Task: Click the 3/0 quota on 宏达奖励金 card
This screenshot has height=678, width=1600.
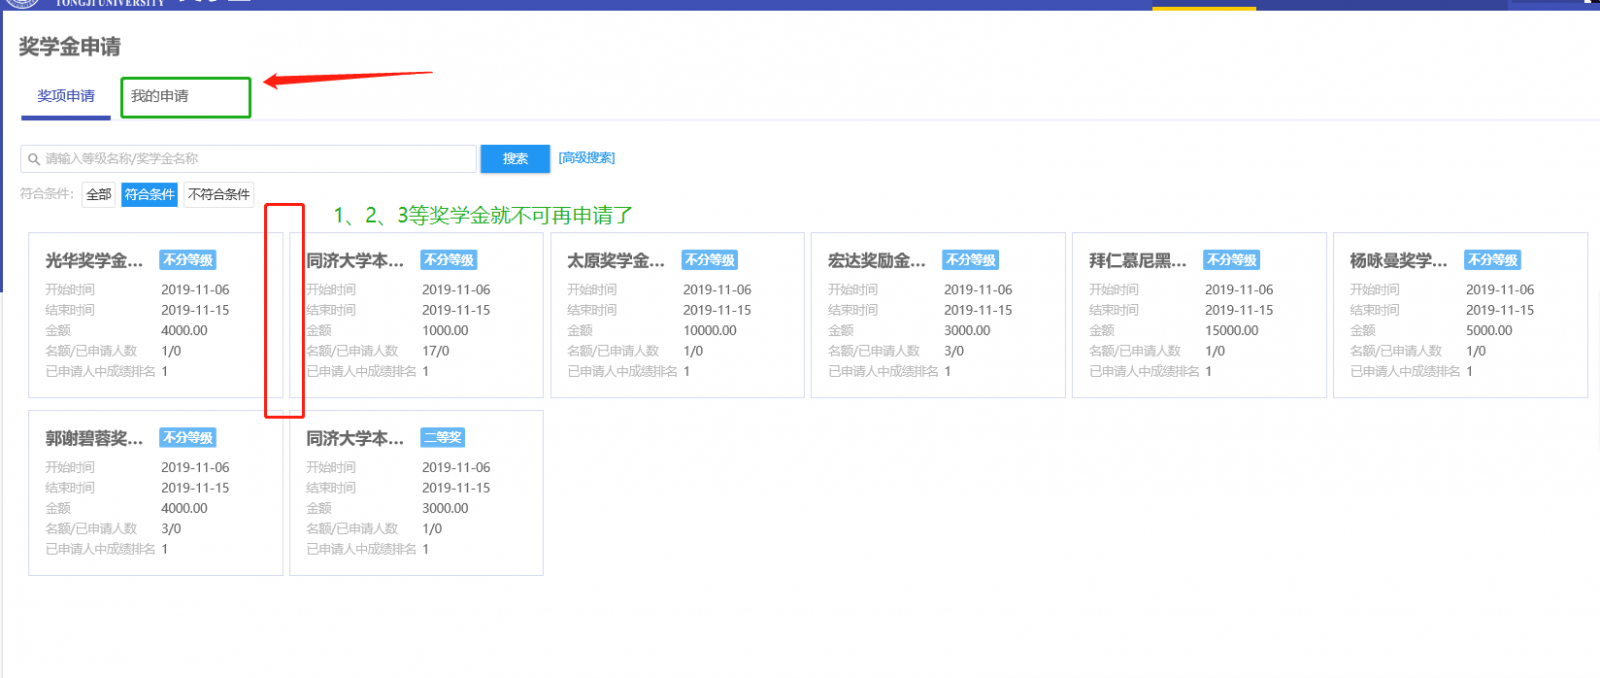Action: pyautogui.click(x=954, y=352)
